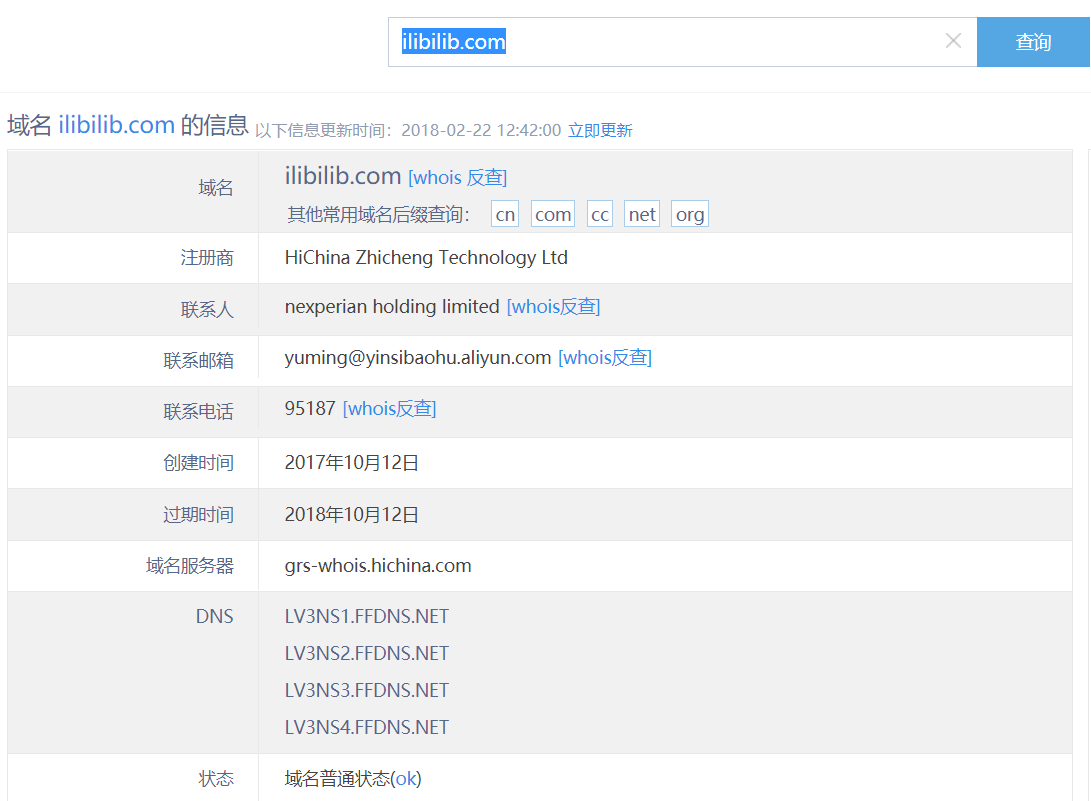Select the cn suffix box
This screenshot has width=1091, height=801.
pyautogui.click(x=505, y=214)
